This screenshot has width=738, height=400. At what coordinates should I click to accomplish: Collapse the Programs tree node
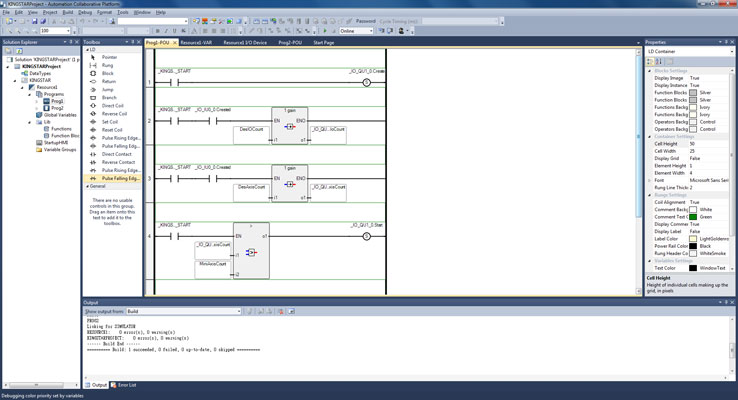click(x=30, y=94)
